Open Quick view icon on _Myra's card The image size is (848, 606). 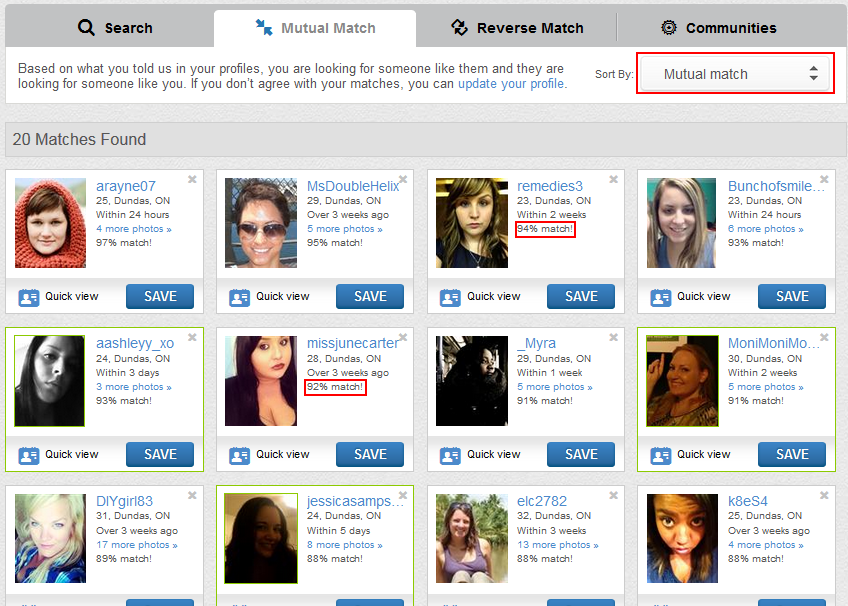coord(450,454)
